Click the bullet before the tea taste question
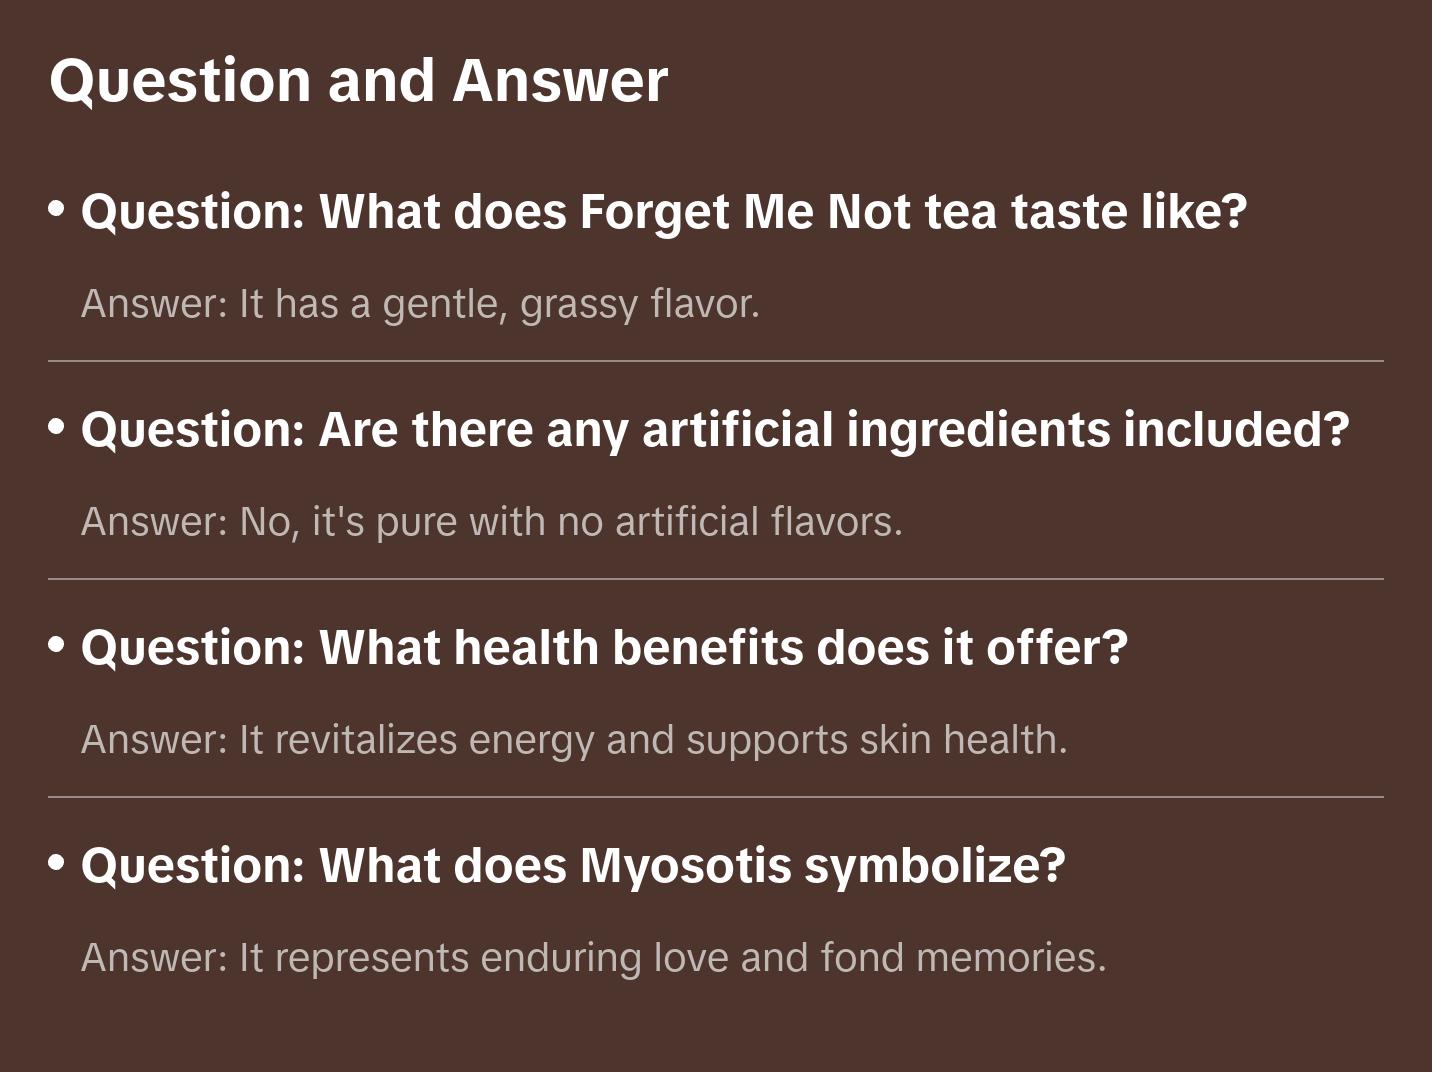 coord(57,209)
